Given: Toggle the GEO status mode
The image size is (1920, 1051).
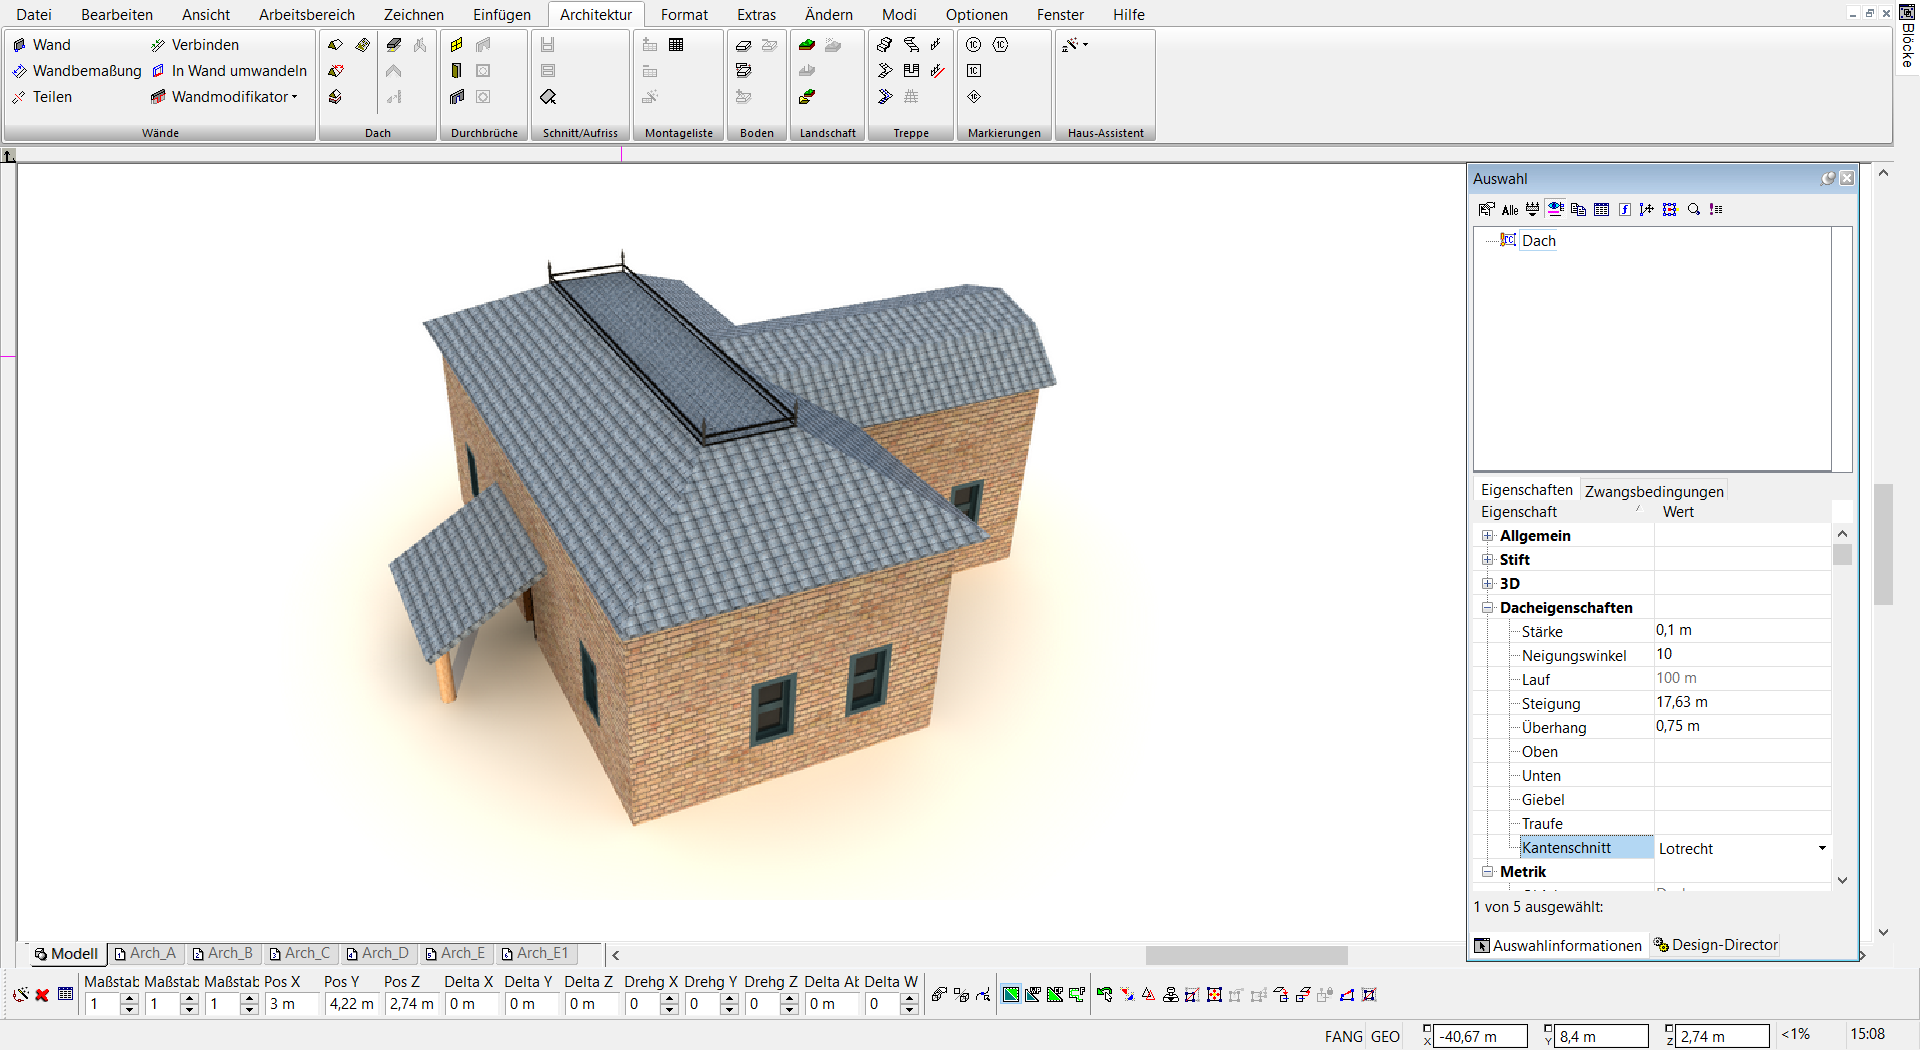Looking at the screenshot, I should (1385, 1037).
